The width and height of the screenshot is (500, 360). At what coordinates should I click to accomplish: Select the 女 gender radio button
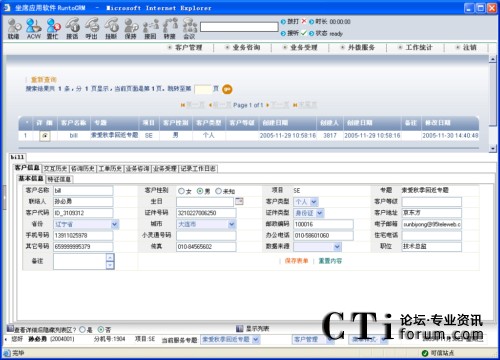coord(181,191)
